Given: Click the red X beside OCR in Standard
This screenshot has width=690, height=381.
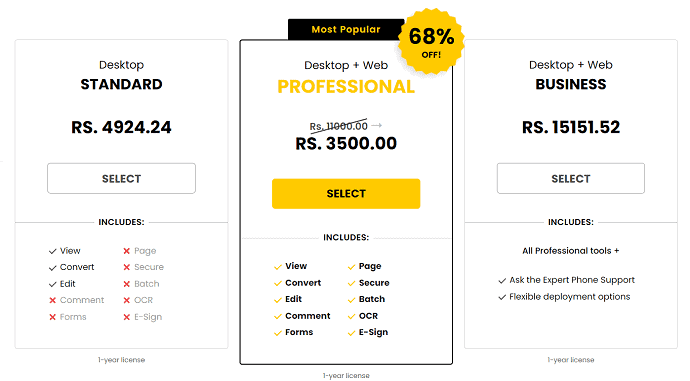Looking at the screenshot, I should (127, 300).
